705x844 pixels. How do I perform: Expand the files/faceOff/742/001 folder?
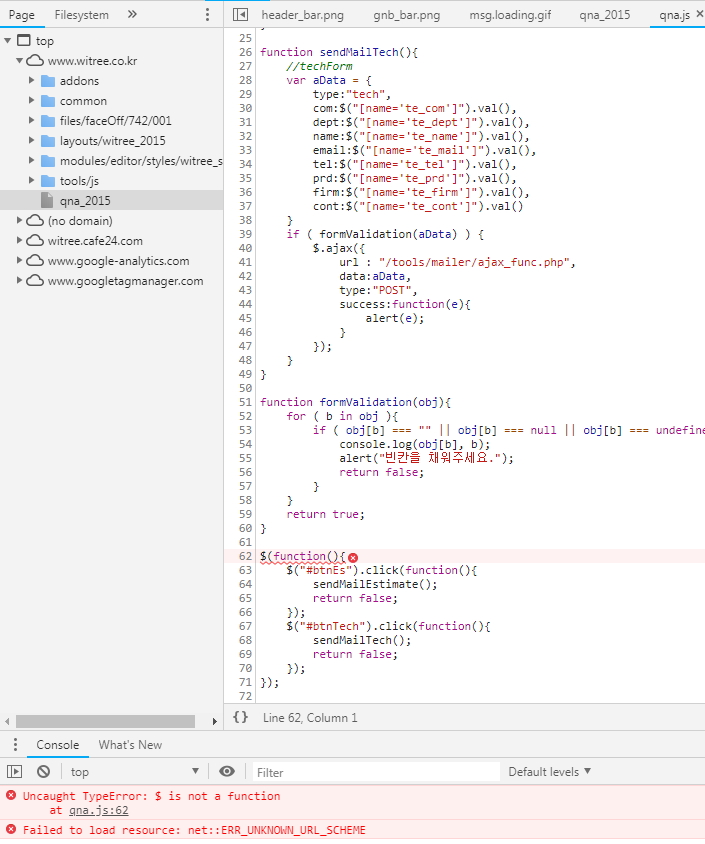pos(31,120)
